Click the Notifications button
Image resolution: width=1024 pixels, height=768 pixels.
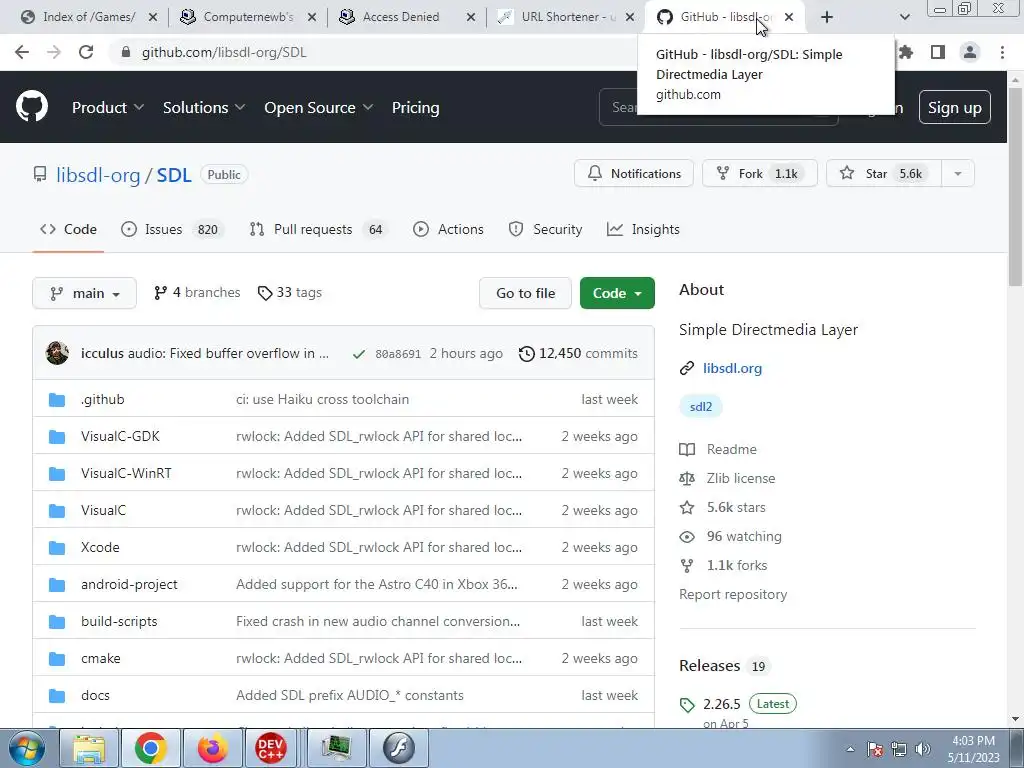click(633, 174)
